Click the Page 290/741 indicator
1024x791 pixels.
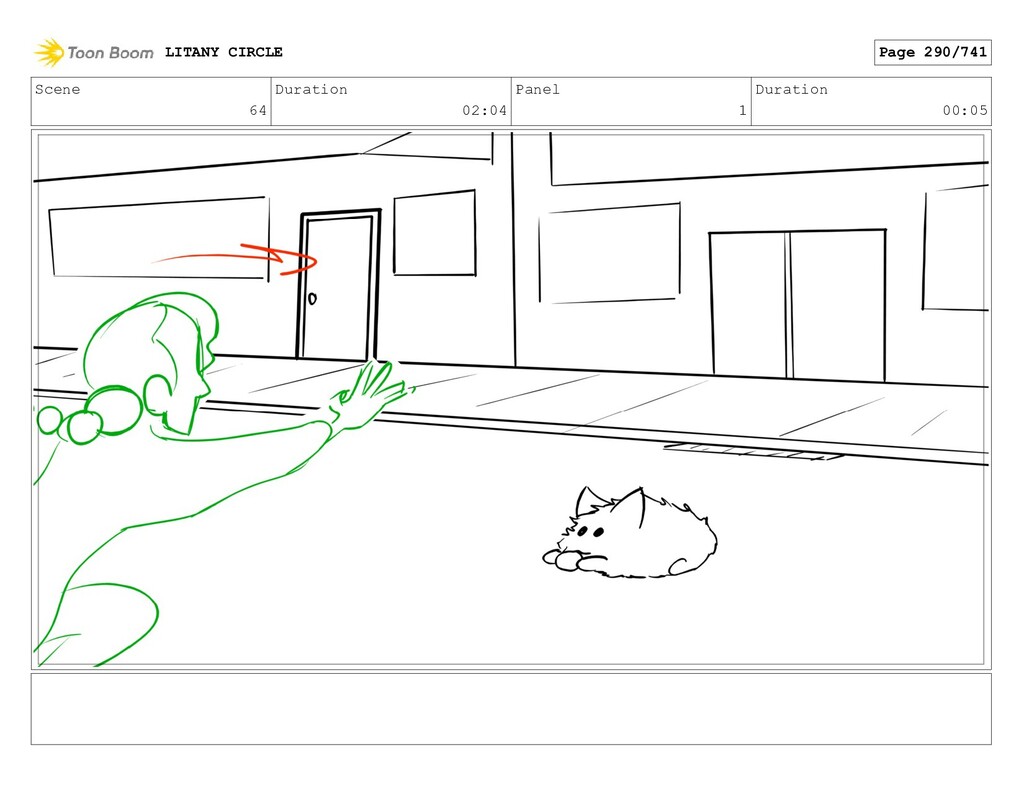pyautogui.click(x=933, y=52)
